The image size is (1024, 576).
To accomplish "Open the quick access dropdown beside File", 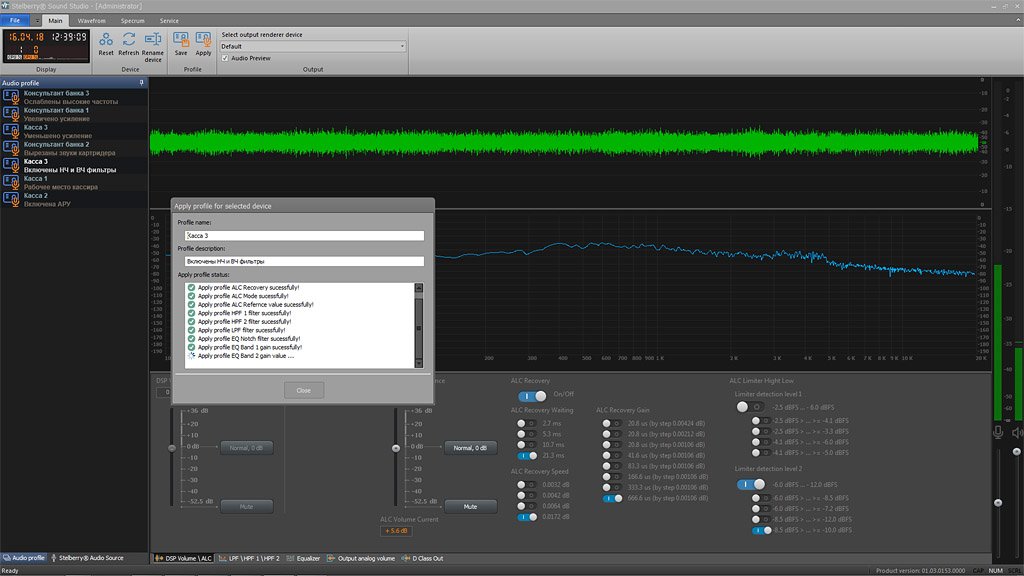I will [37, 20].
